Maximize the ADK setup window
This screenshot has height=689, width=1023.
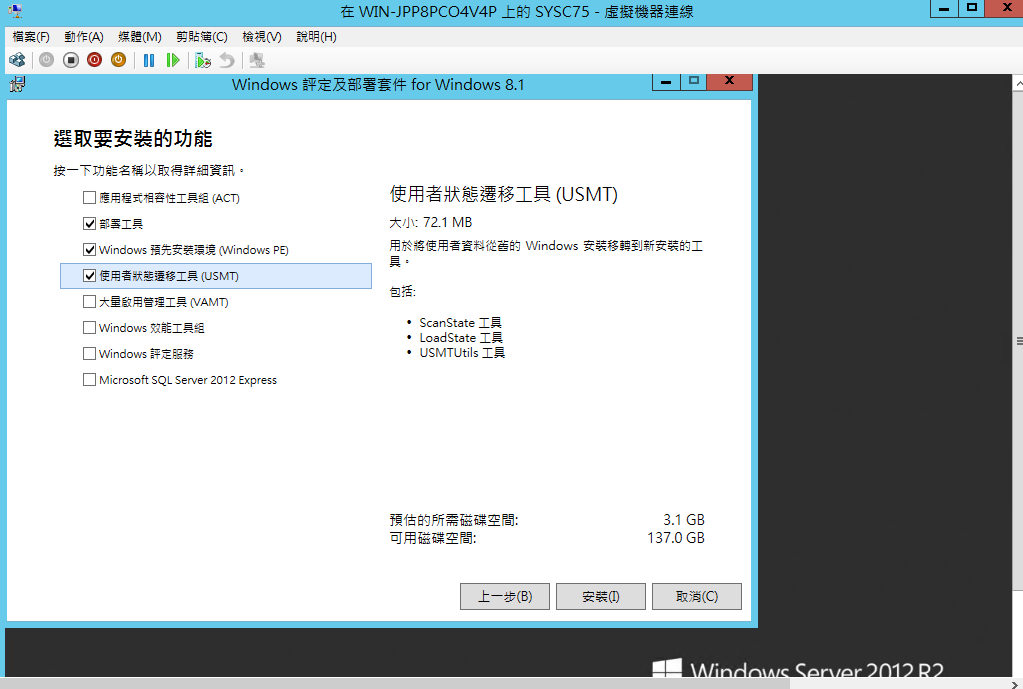pyautogui.click(x=694, y=82)
